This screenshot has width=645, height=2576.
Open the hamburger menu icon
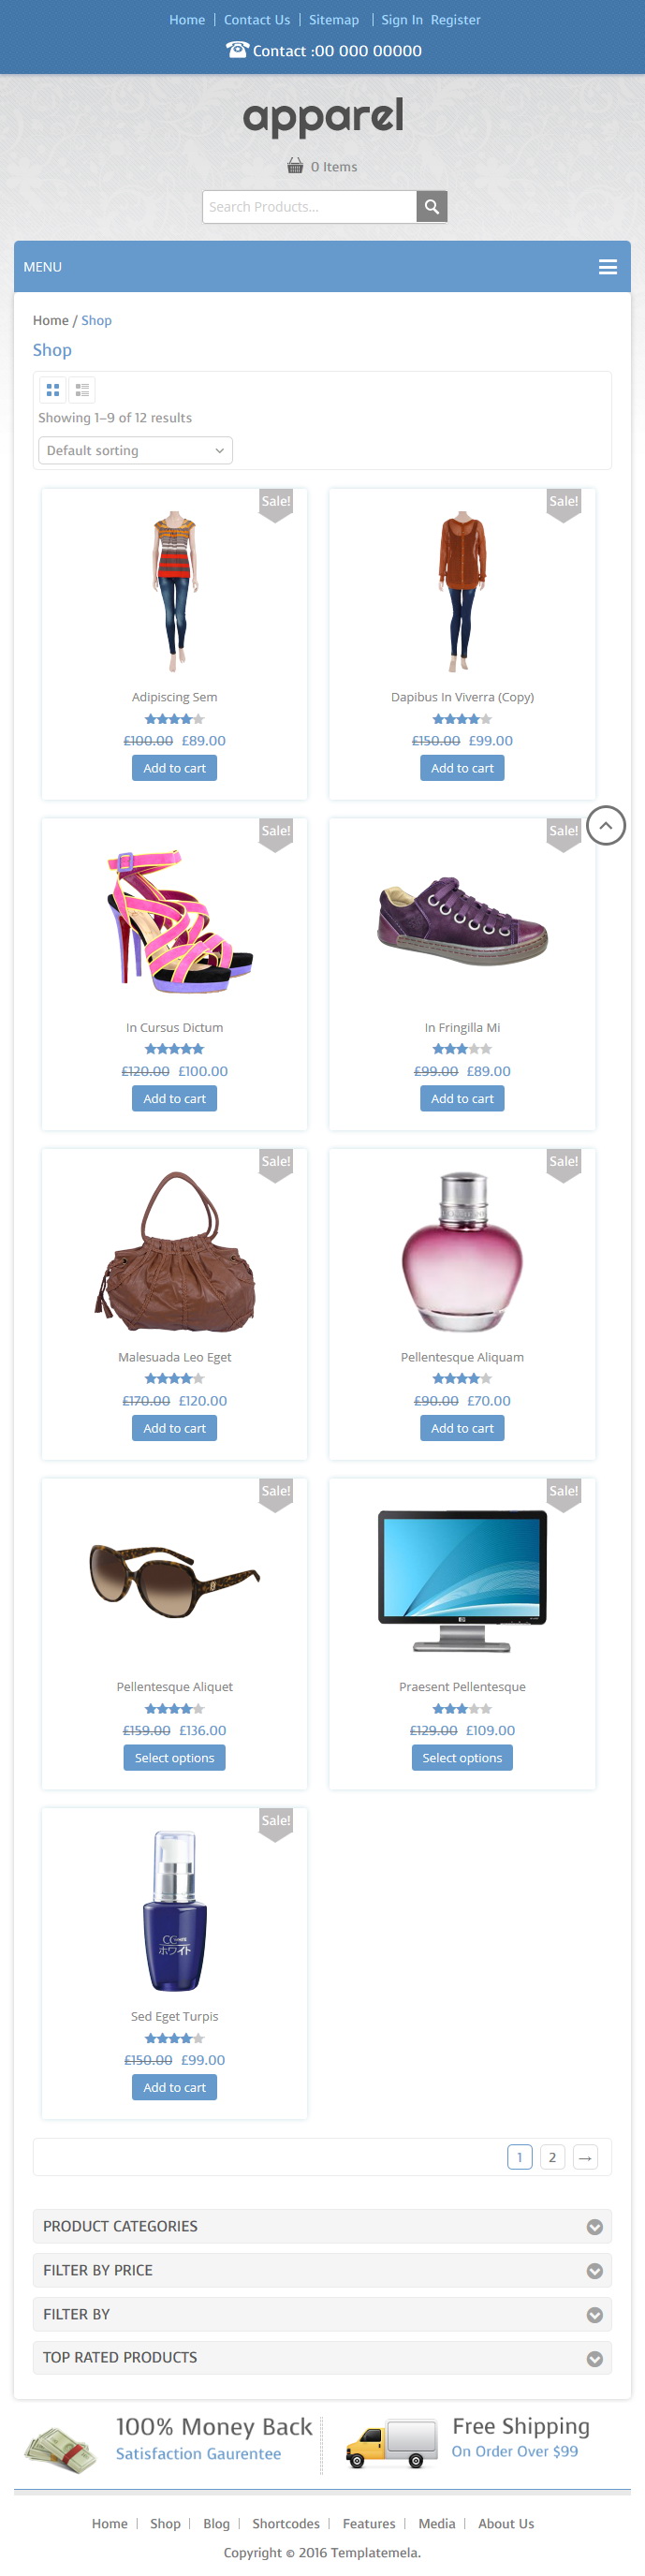coord(607,267)
